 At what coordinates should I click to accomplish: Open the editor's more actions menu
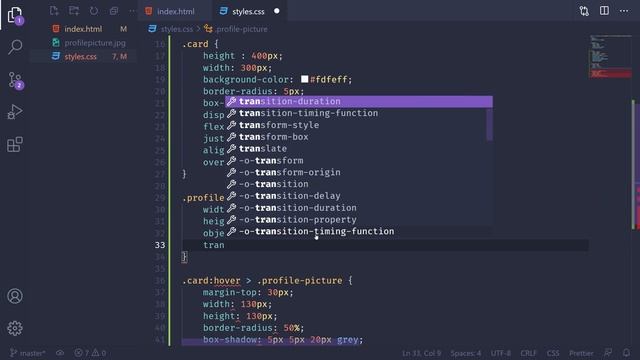click(x=624, y=11)
